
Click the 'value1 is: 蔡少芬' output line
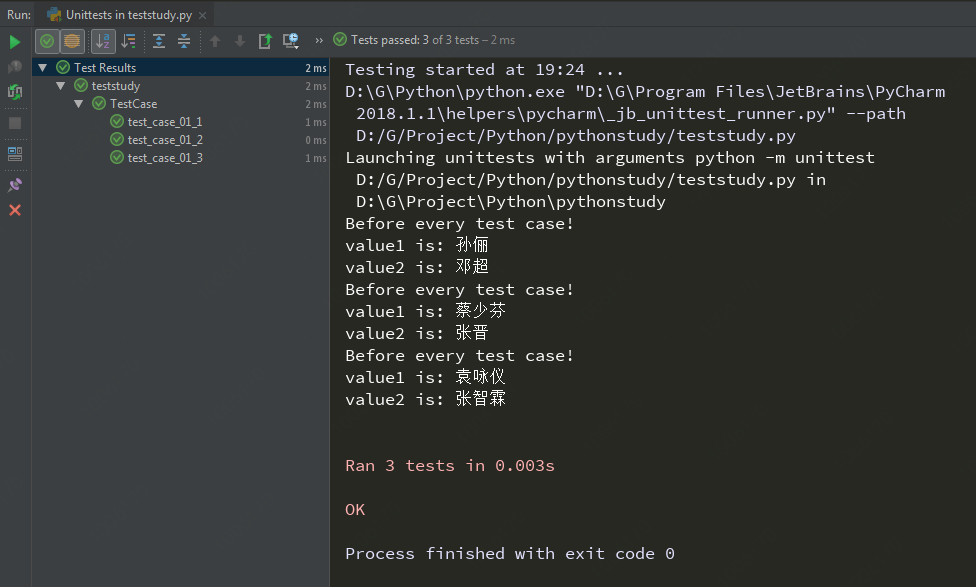[425, 311]
